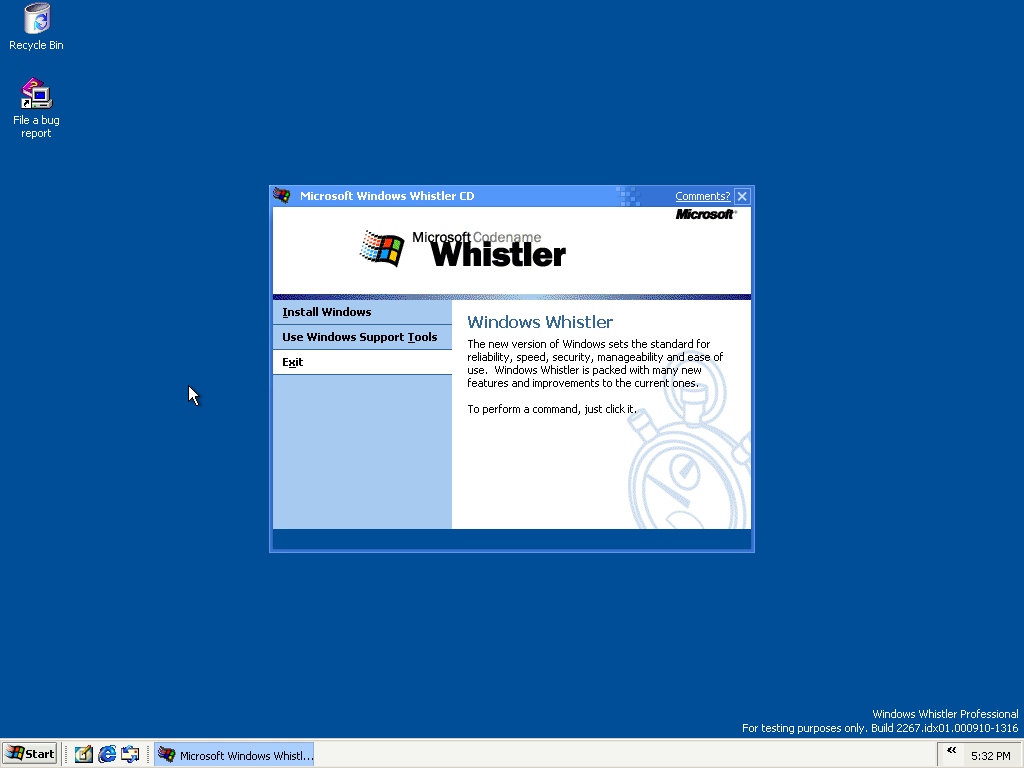Select the File a bug report shortcut
The width and height of the screenshot is (1024, 768).
click(x=37, y=108)
